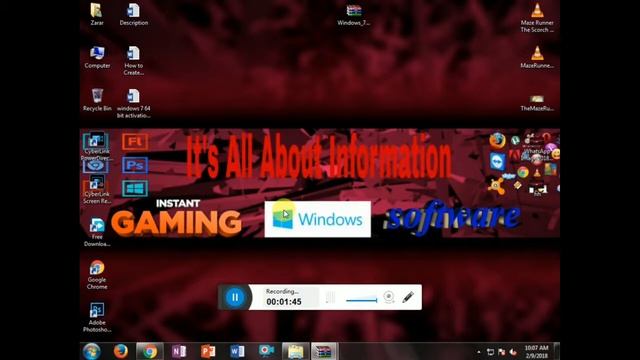This screenshot has height=360, width=640.
Task: Adjust the recorder volume slider
Action: click(362, 300)
